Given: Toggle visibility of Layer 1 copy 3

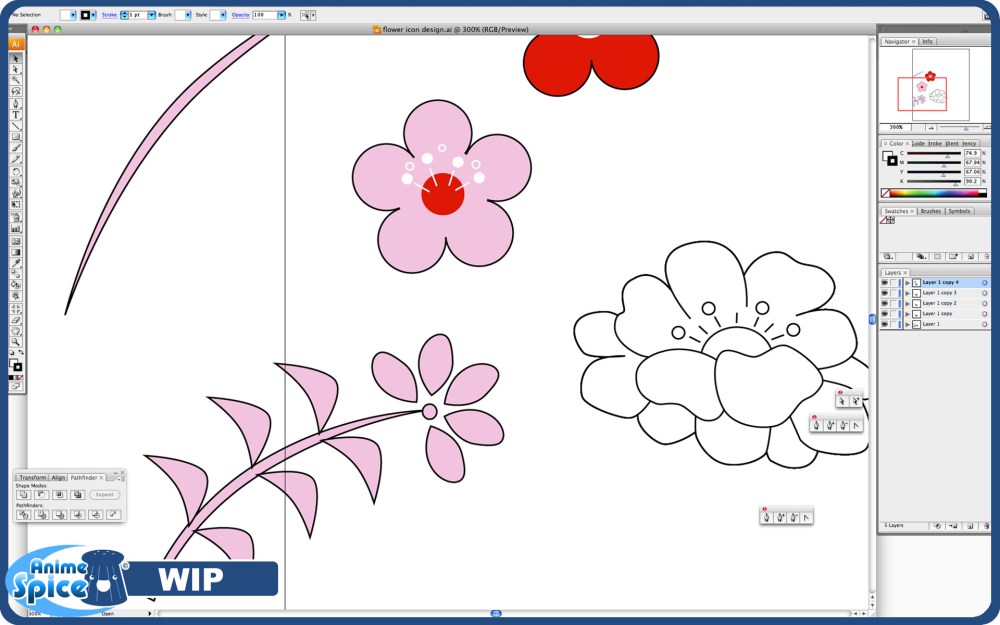Looking at the screenshot, I should 885,293.
